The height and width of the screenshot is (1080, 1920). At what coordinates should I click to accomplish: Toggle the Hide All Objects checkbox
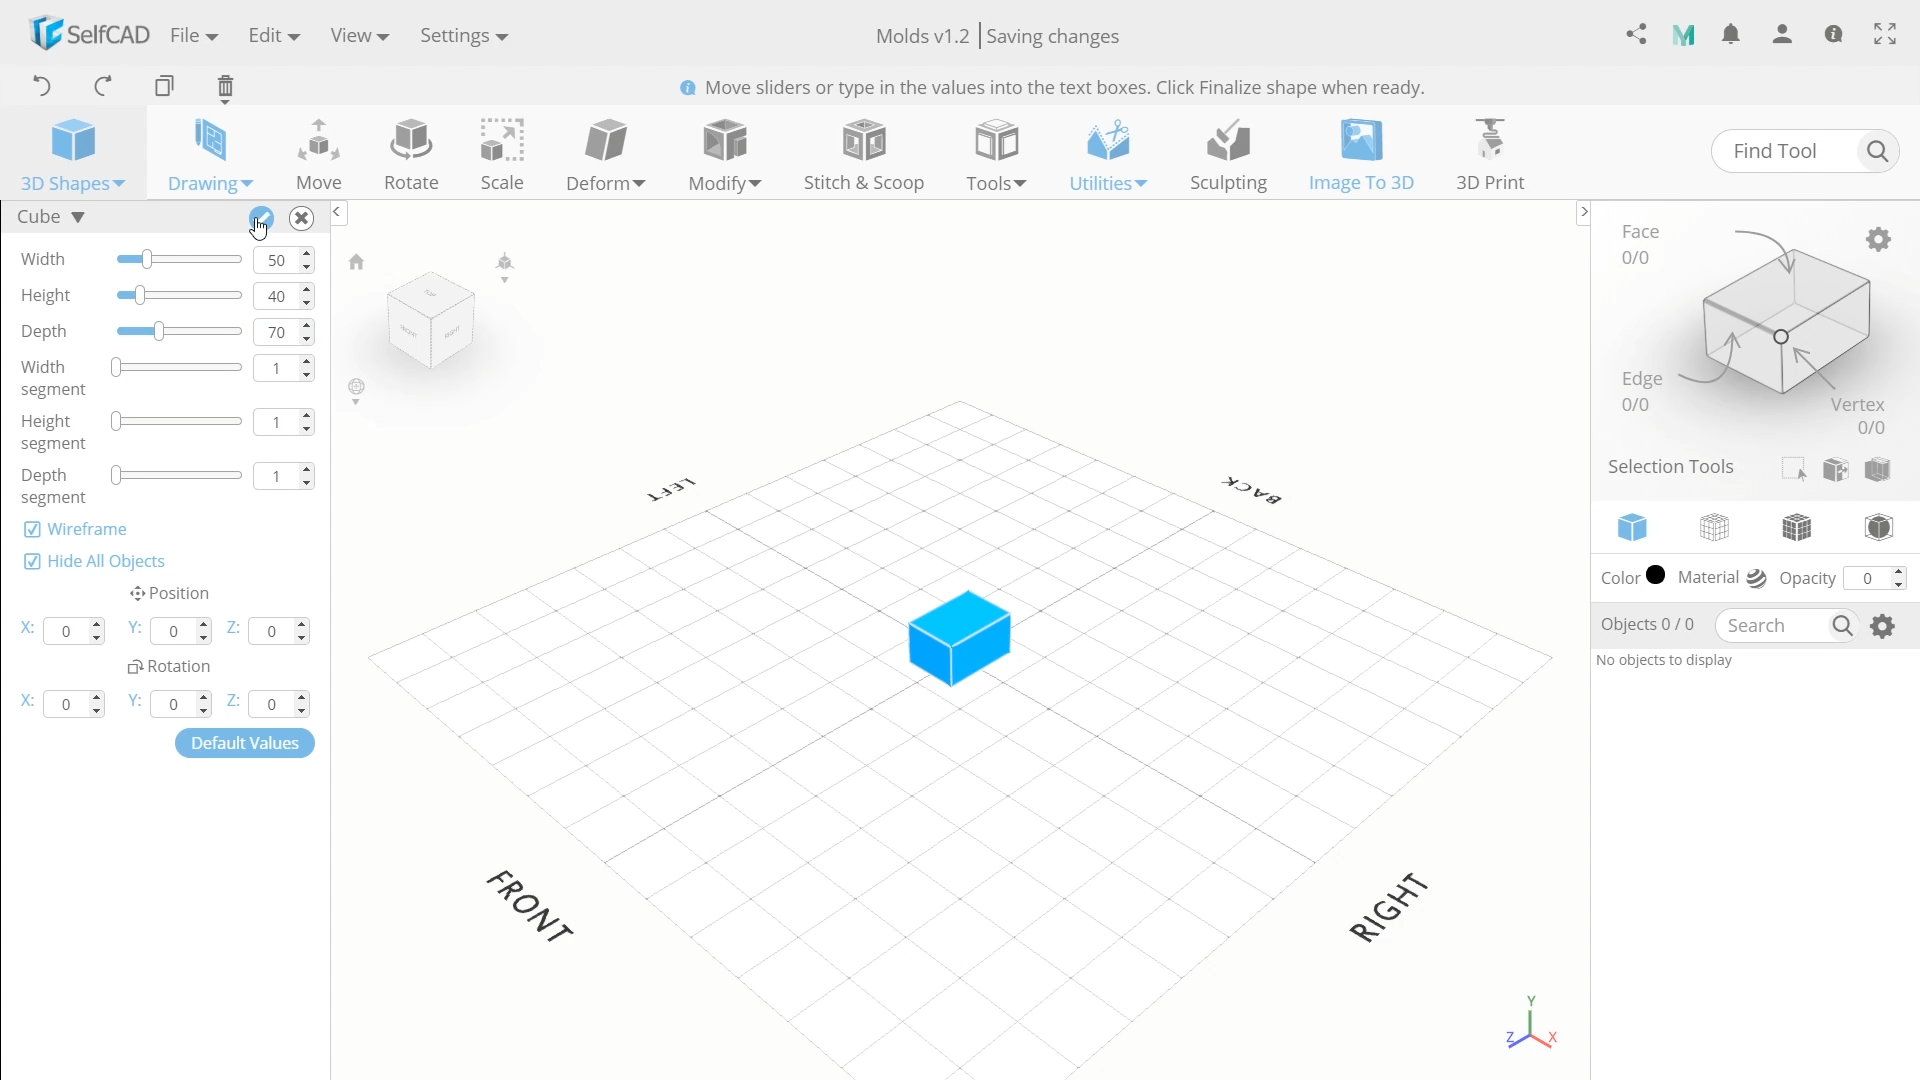32,561
